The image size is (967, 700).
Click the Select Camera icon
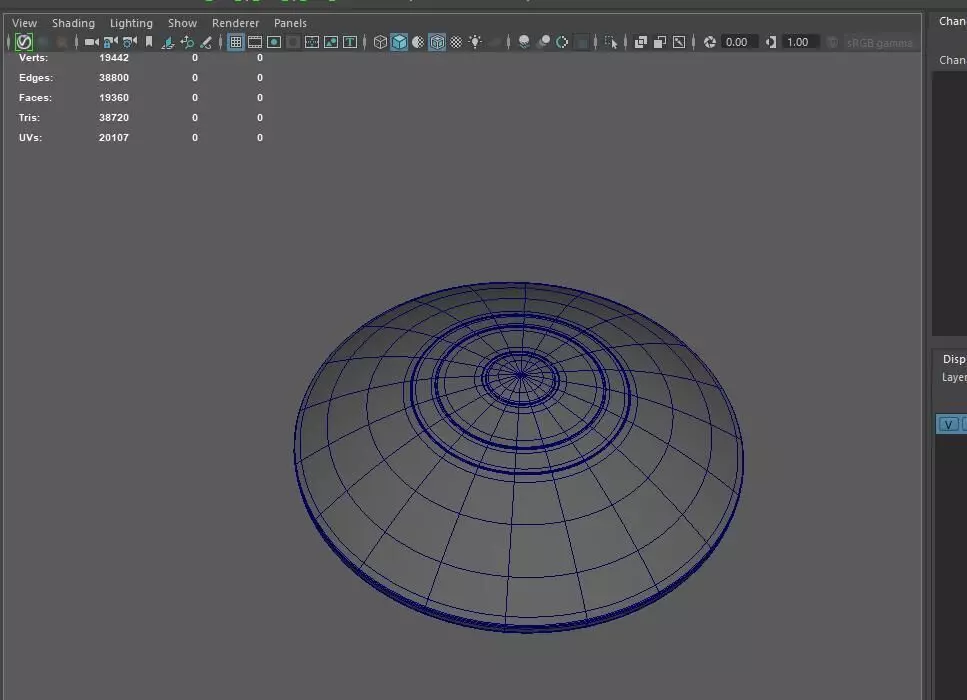pyautogui.click(x=91, y=42)
